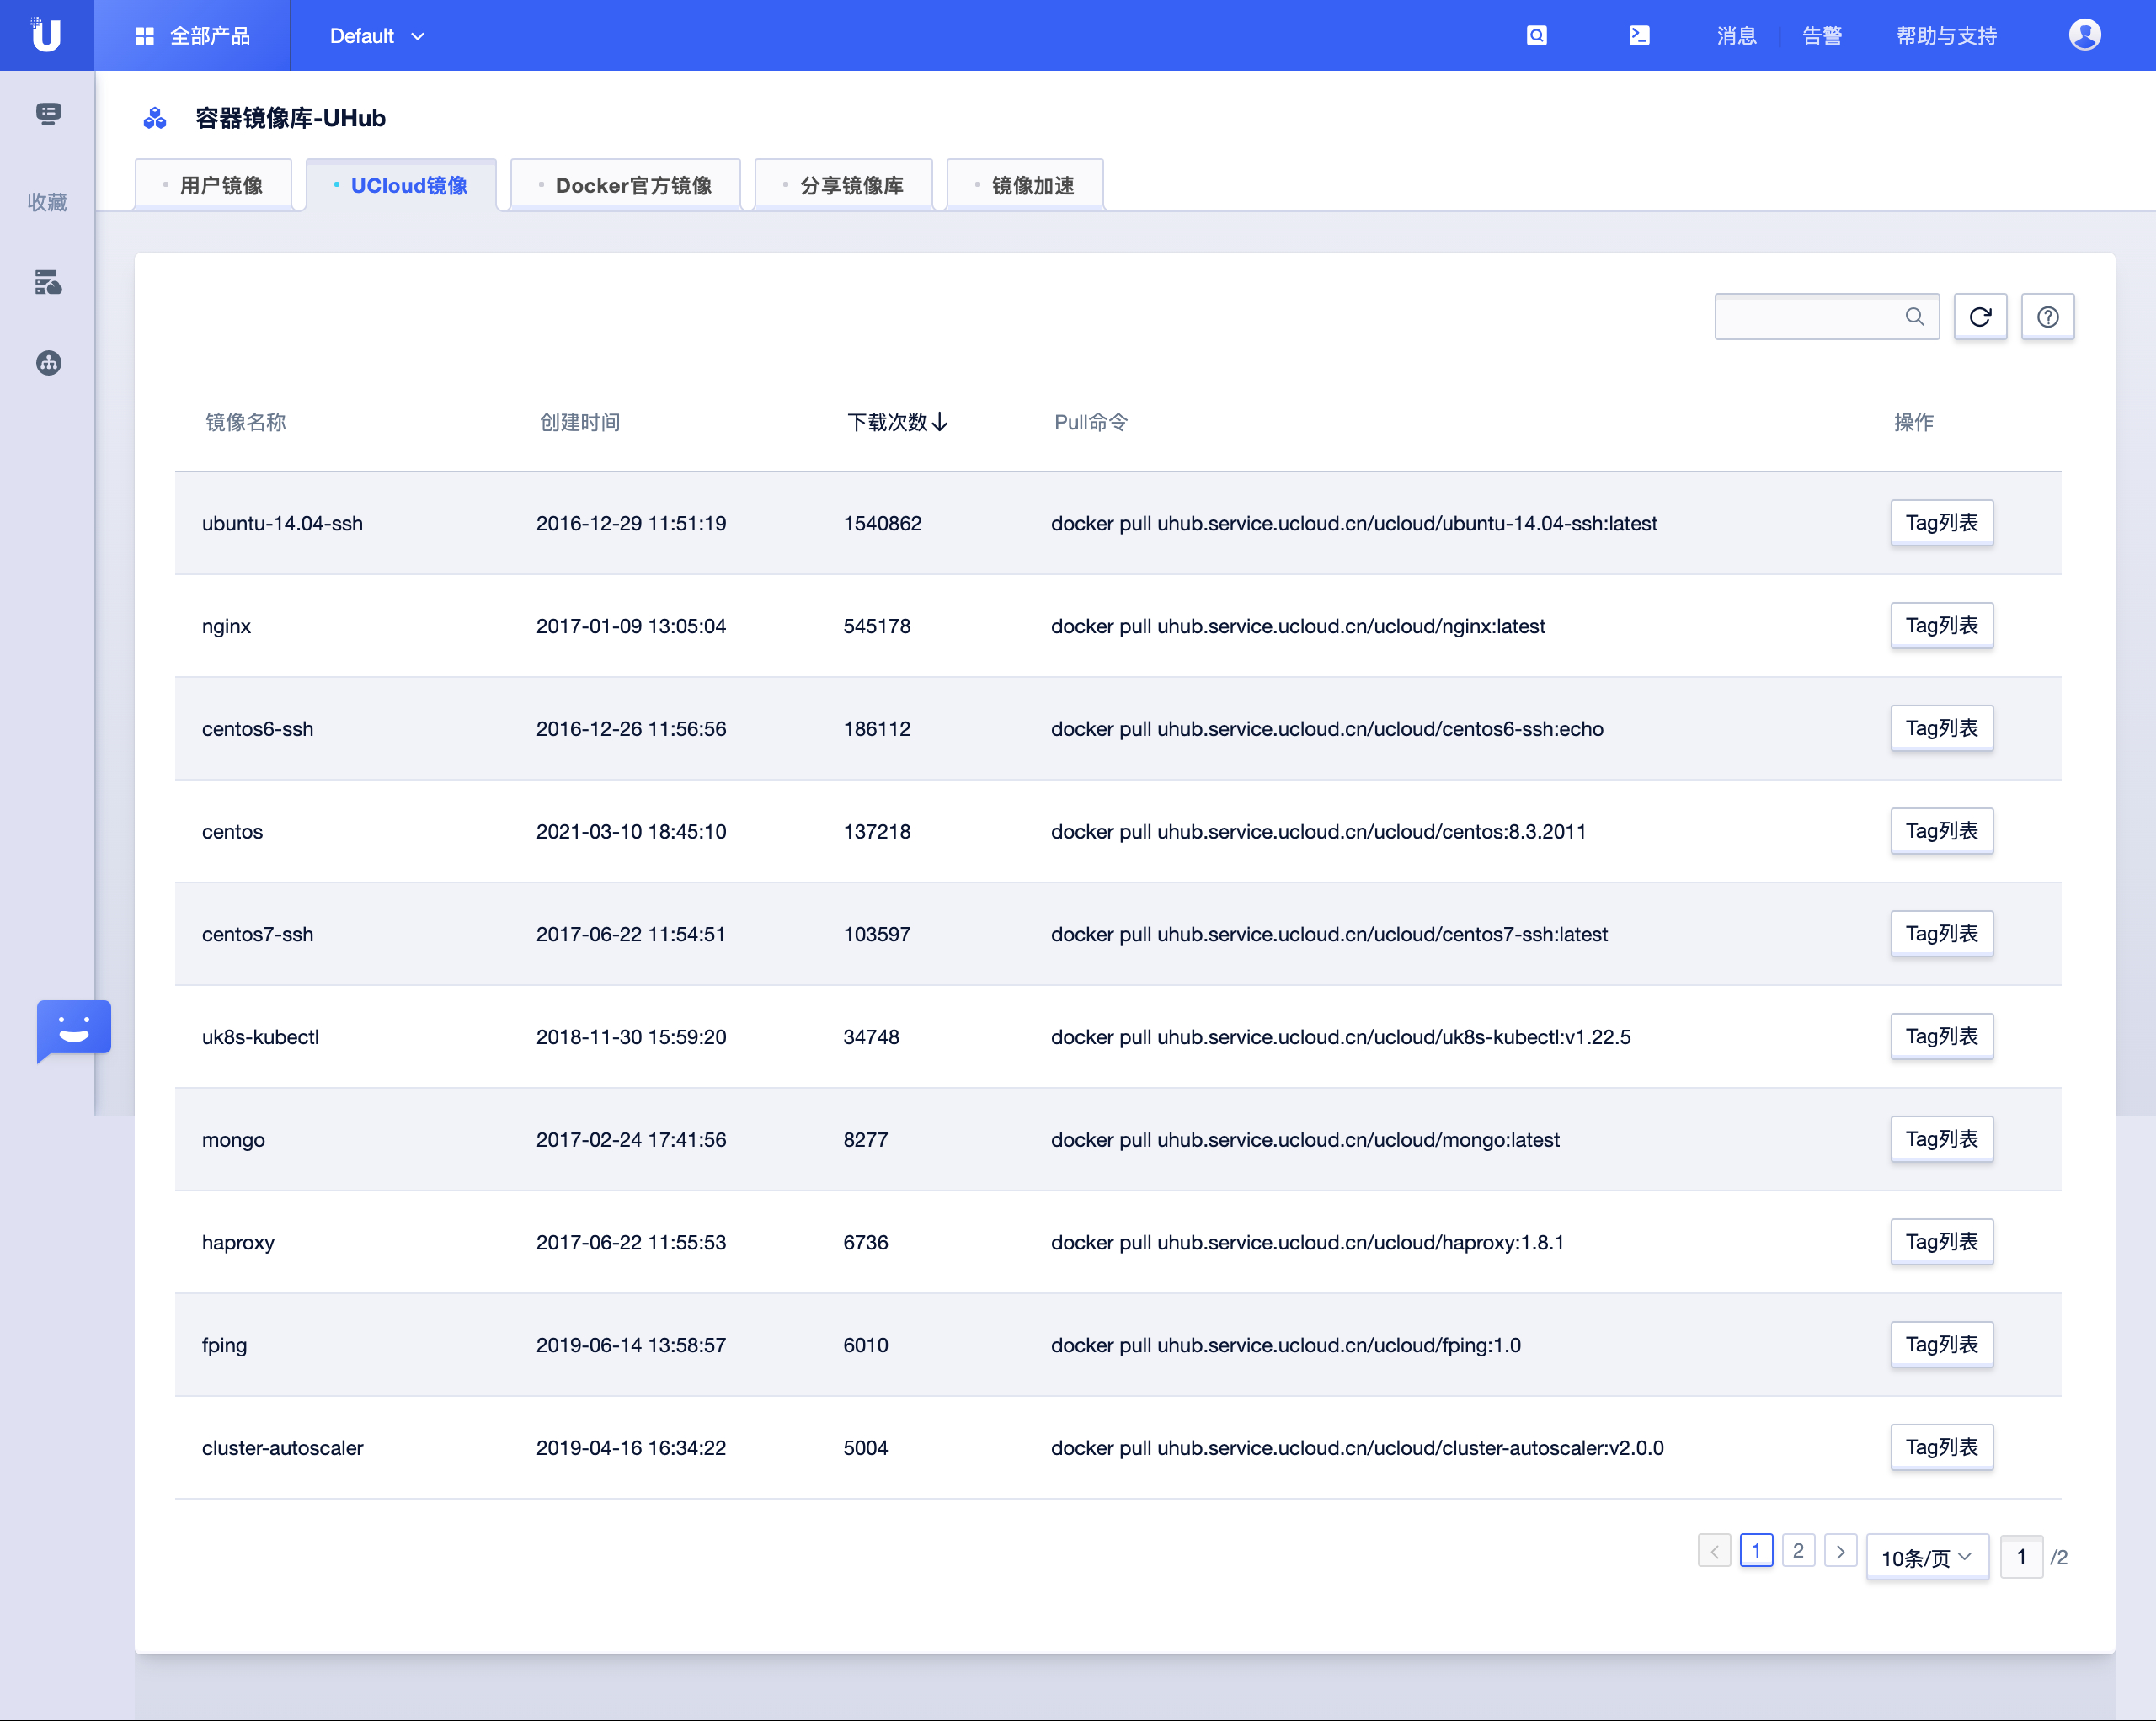
Task: Click the cluster-autoscaler image name
Action: (282, 1448)
